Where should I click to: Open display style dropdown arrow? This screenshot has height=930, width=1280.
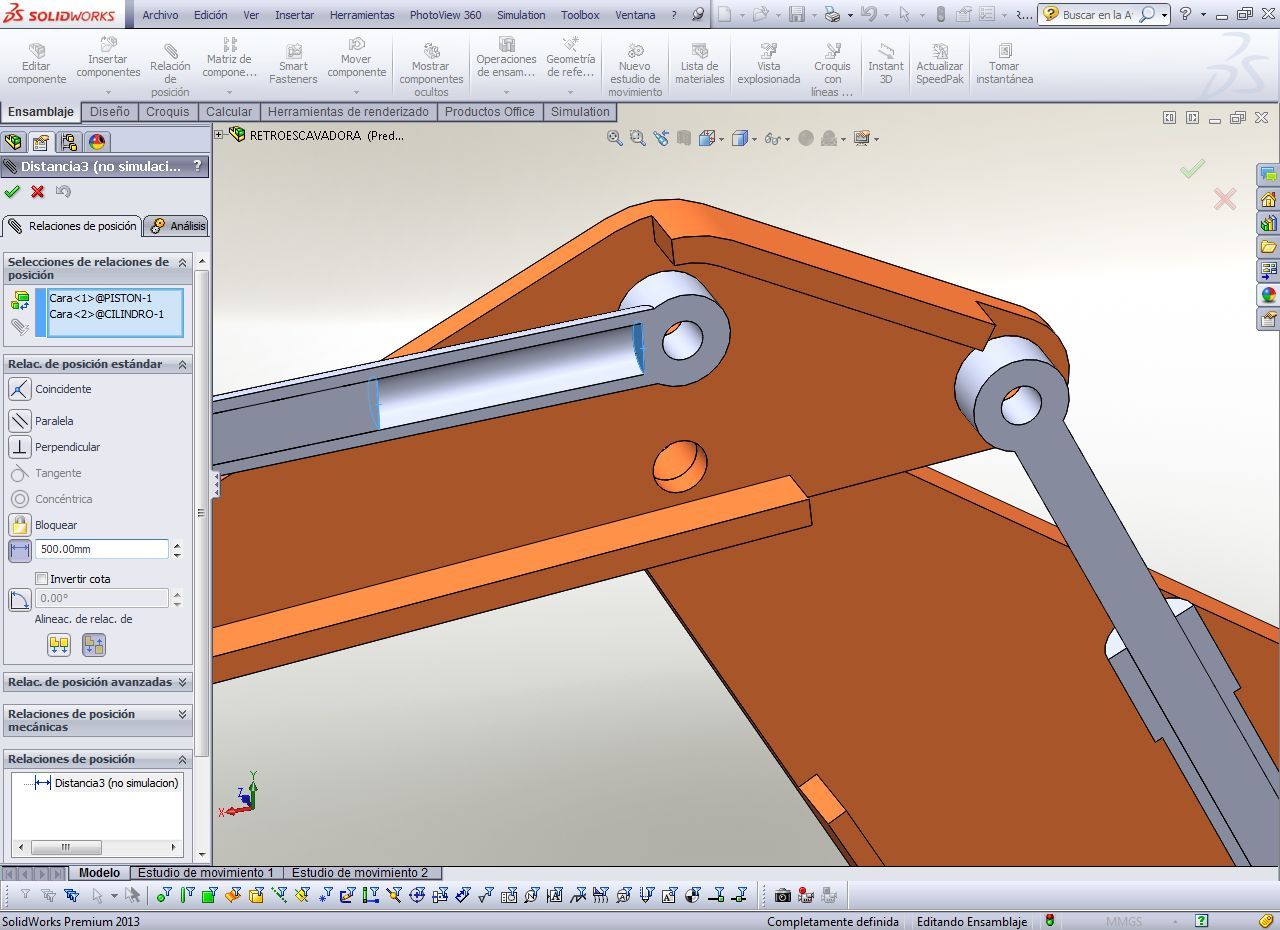754,139
